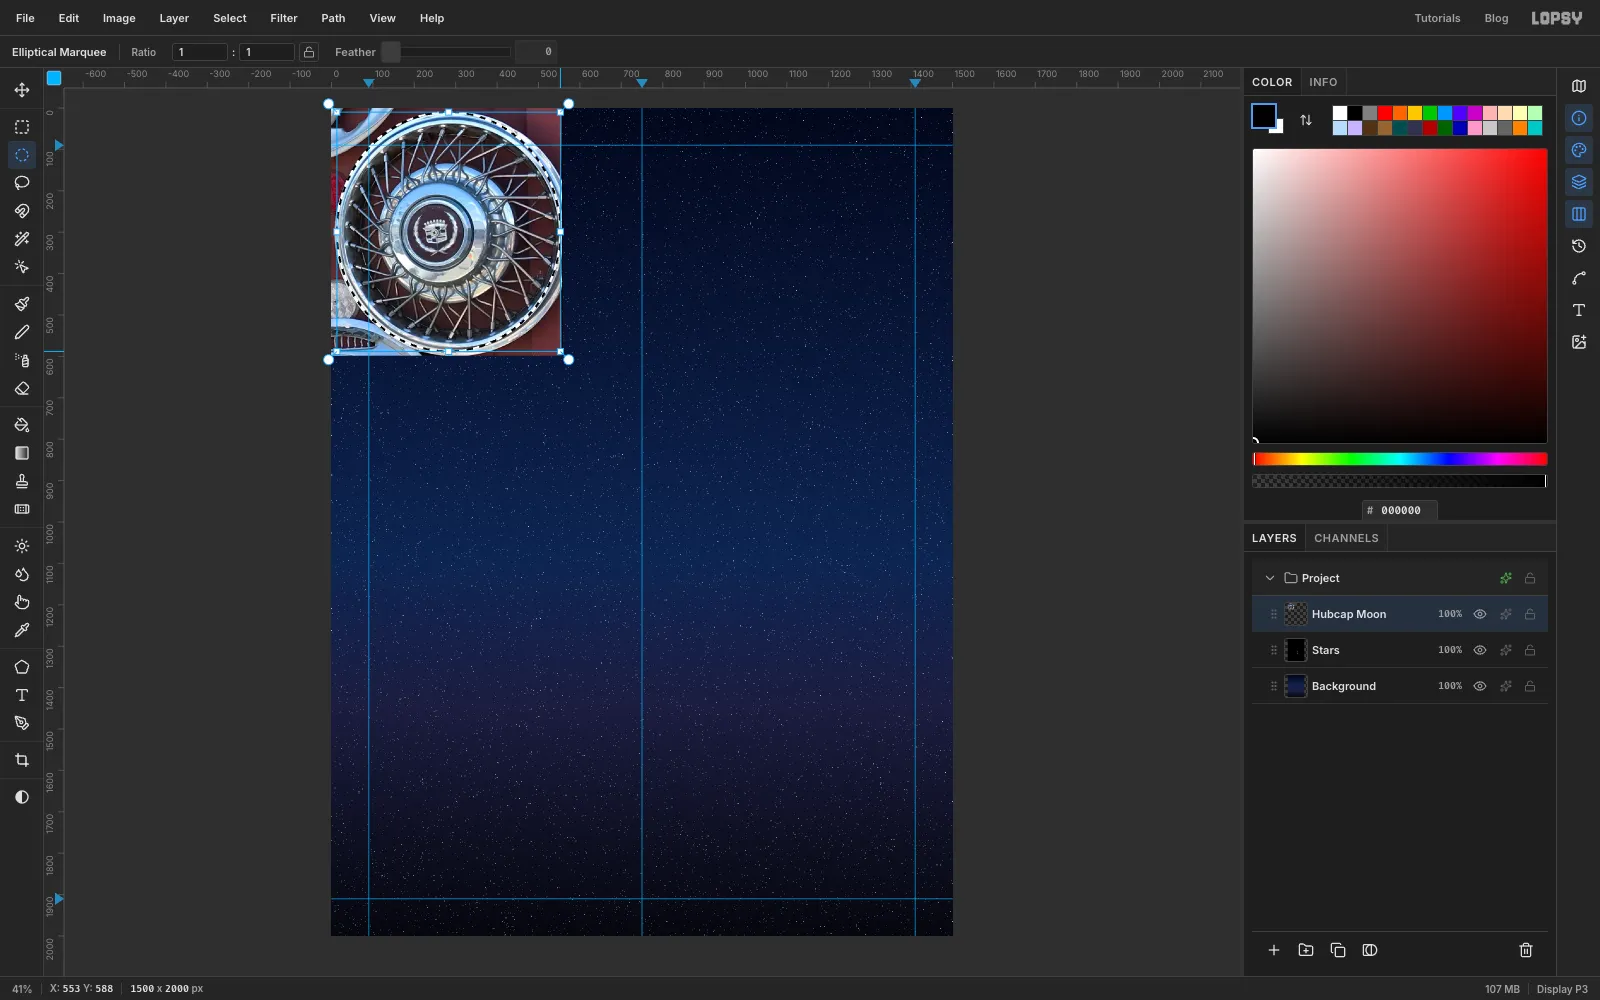Select the Crop tool
This screenshot has width=1600, height=1000.
coord(22,760)
